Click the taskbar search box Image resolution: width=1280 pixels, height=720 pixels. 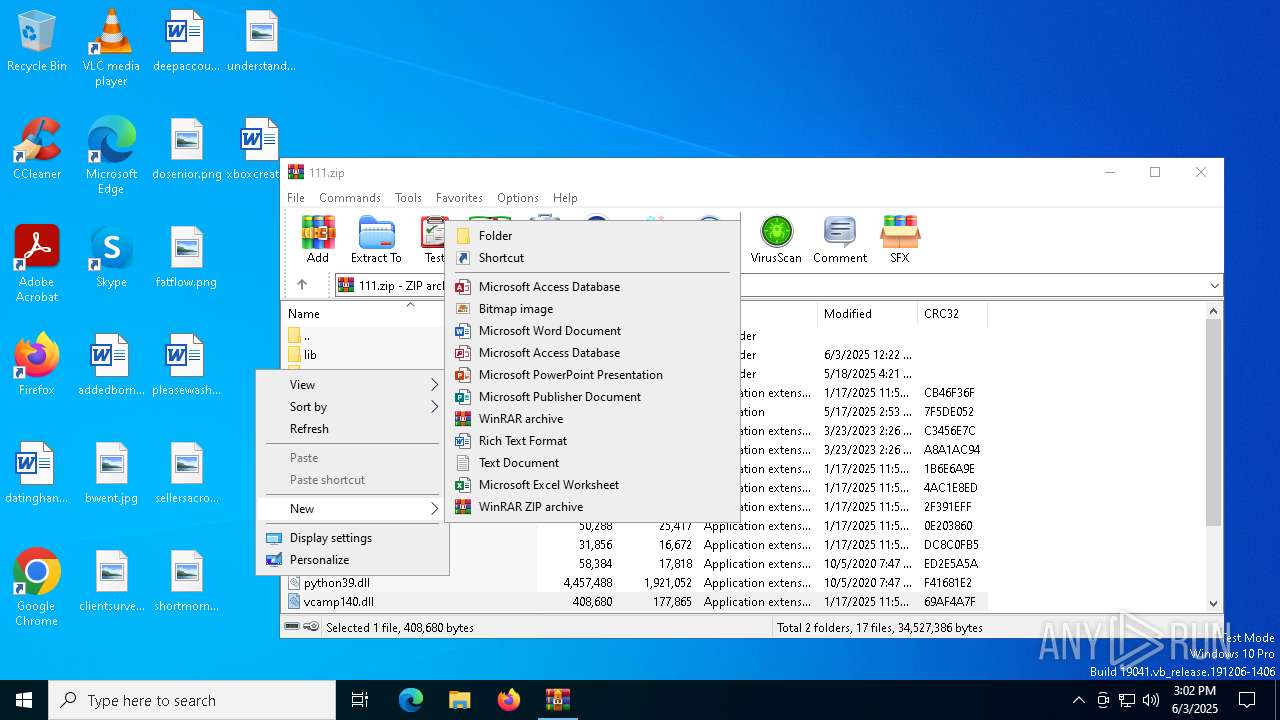[x=192, y=700]
